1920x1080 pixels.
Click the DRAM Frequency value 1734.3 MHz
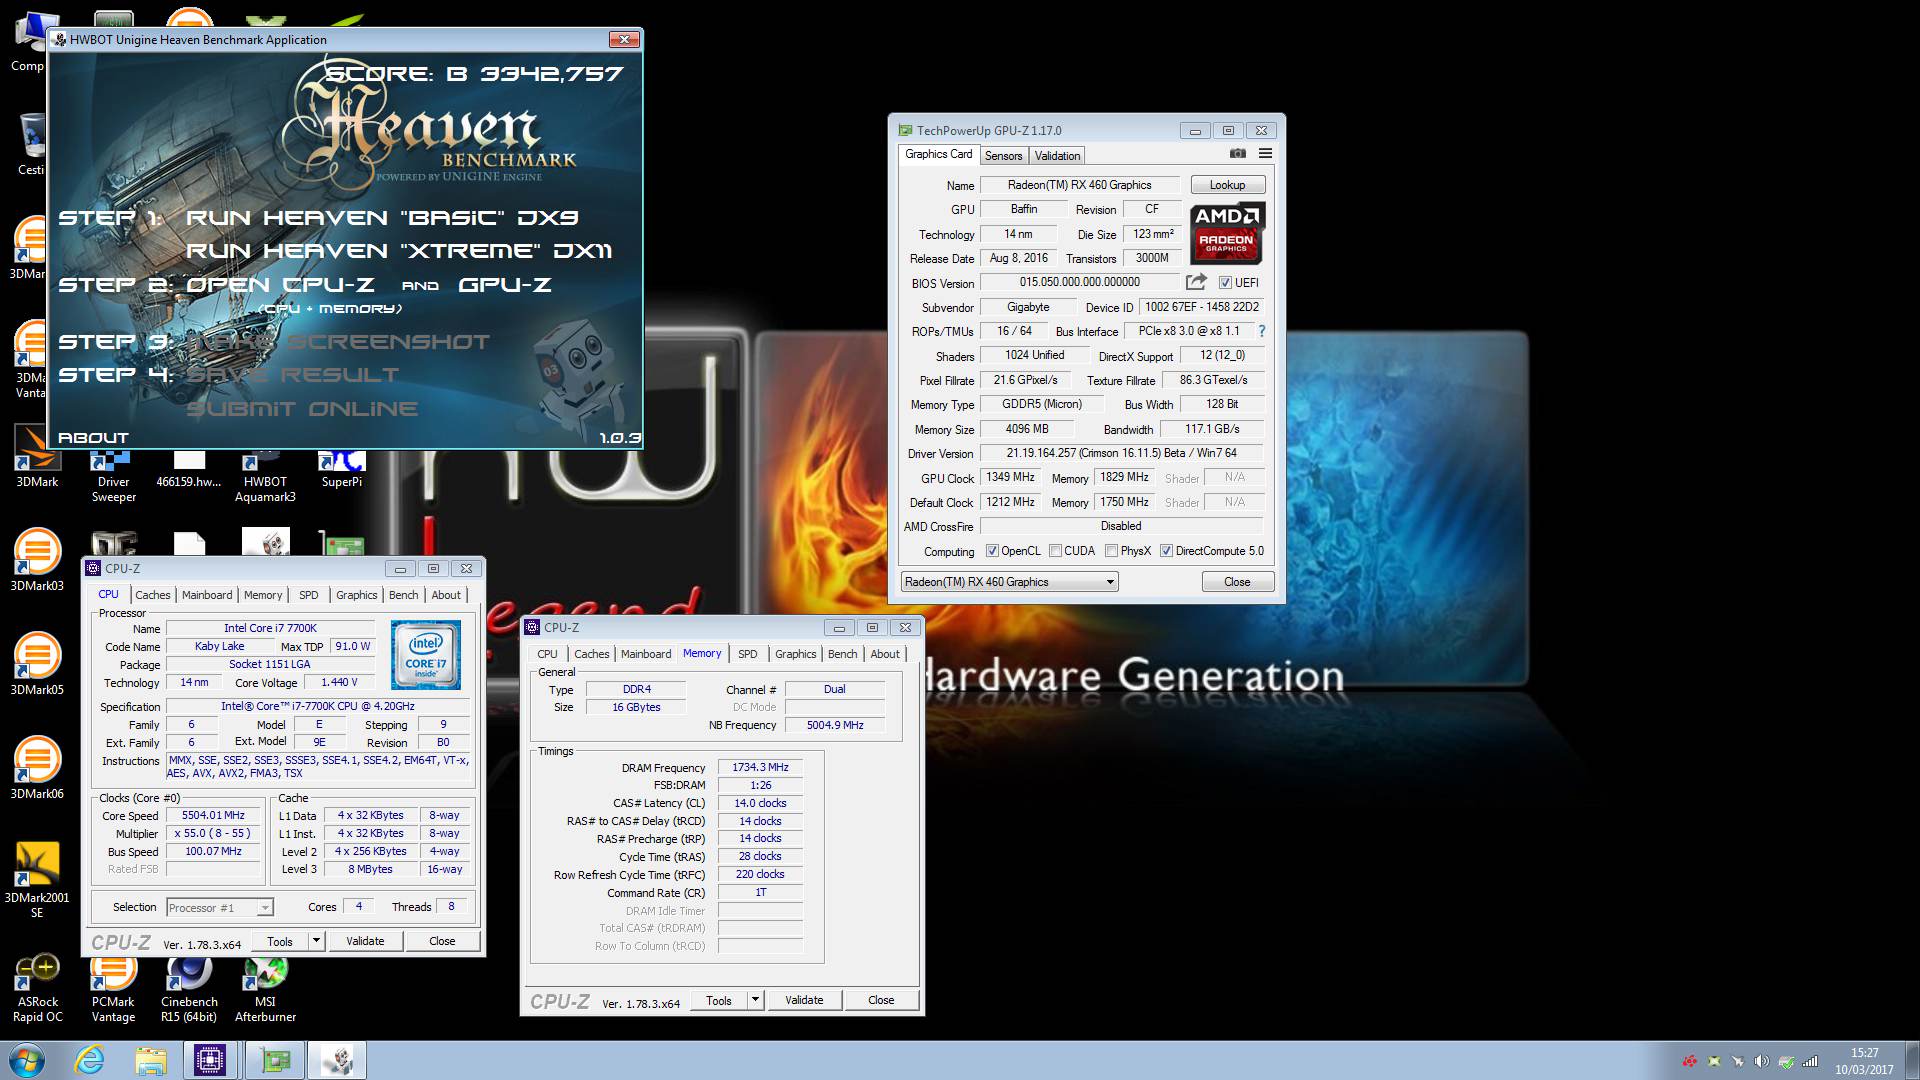click(760, 768)
